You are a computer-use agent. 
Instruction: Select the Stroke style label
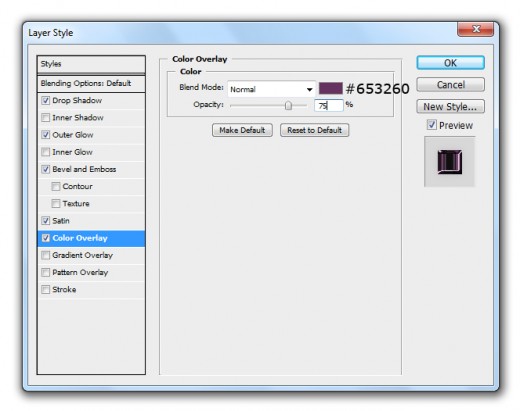pos(64,289)
